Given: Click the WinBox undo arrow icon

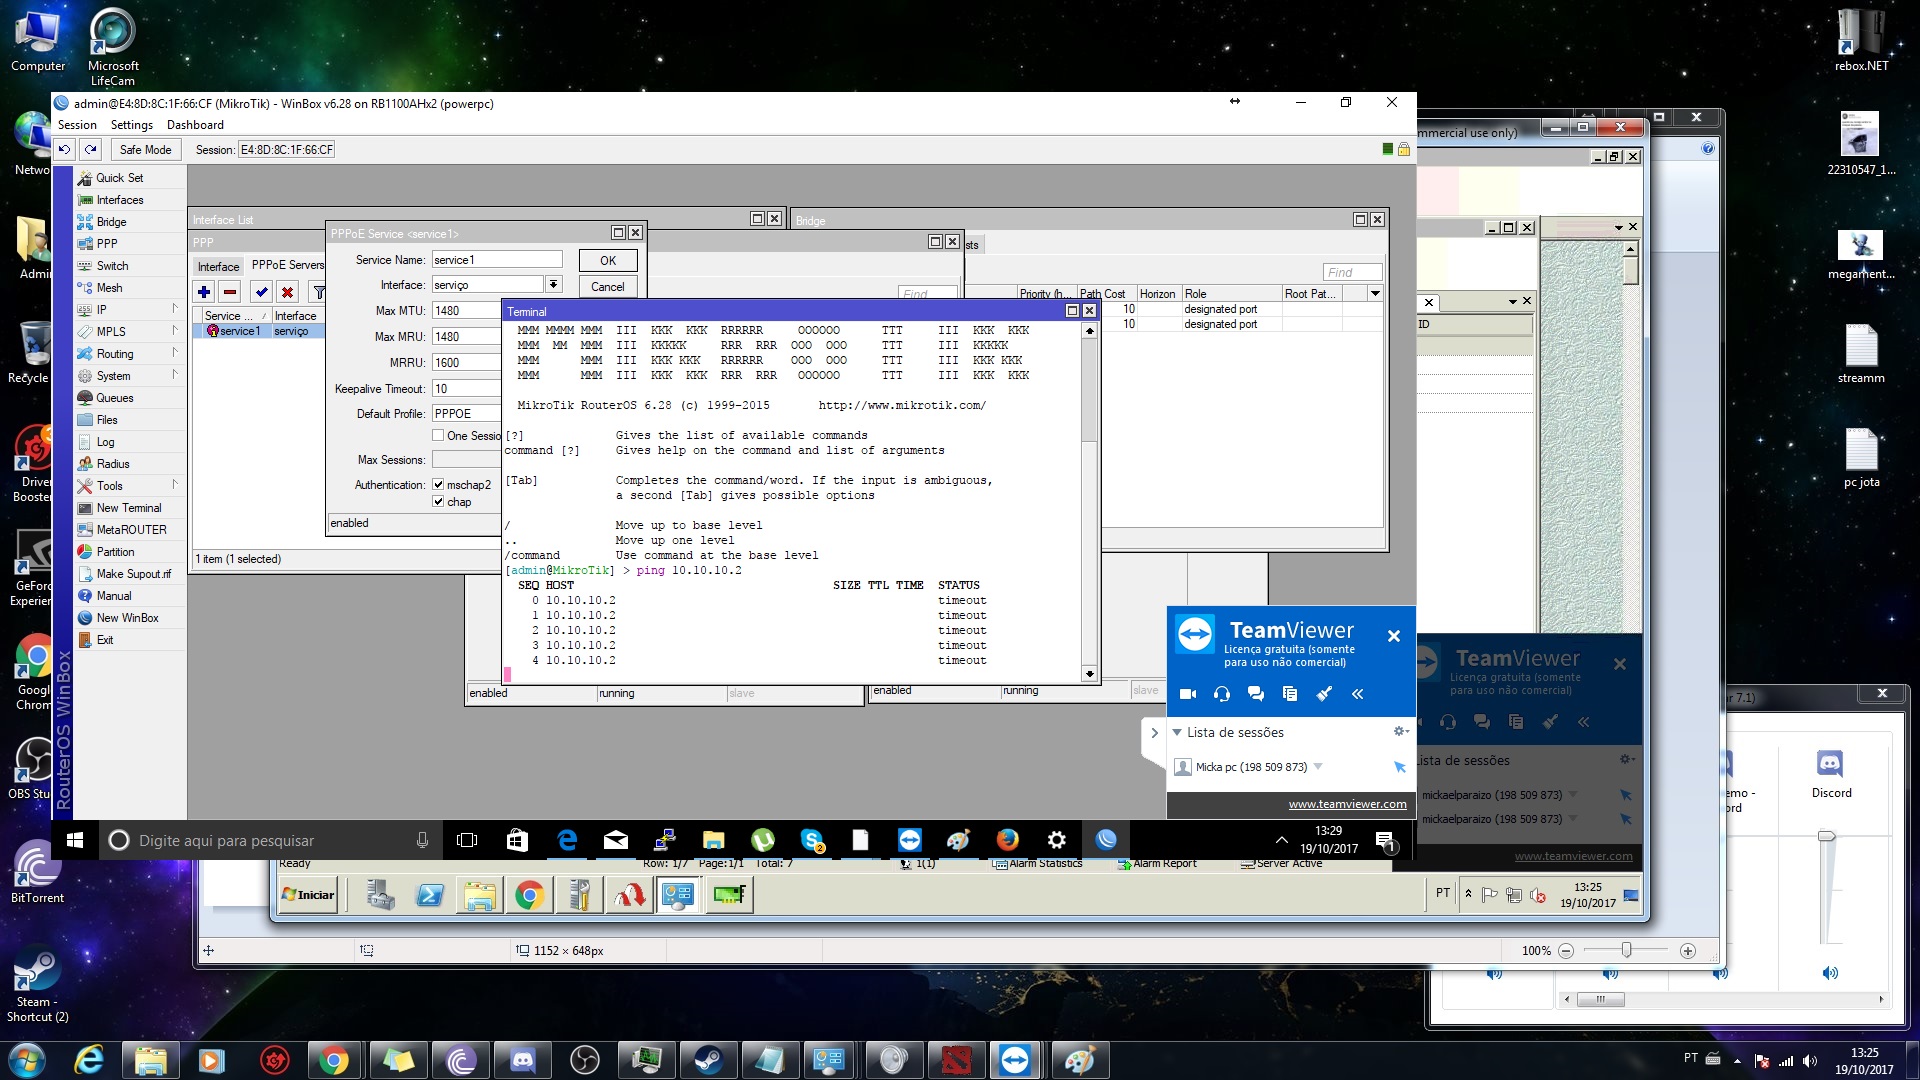Looking at the screenshot, I should point(65,150).
